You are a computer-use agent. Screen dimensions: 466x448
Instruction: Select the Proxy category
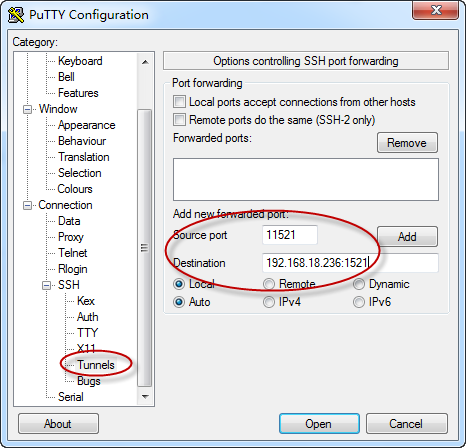71,237
